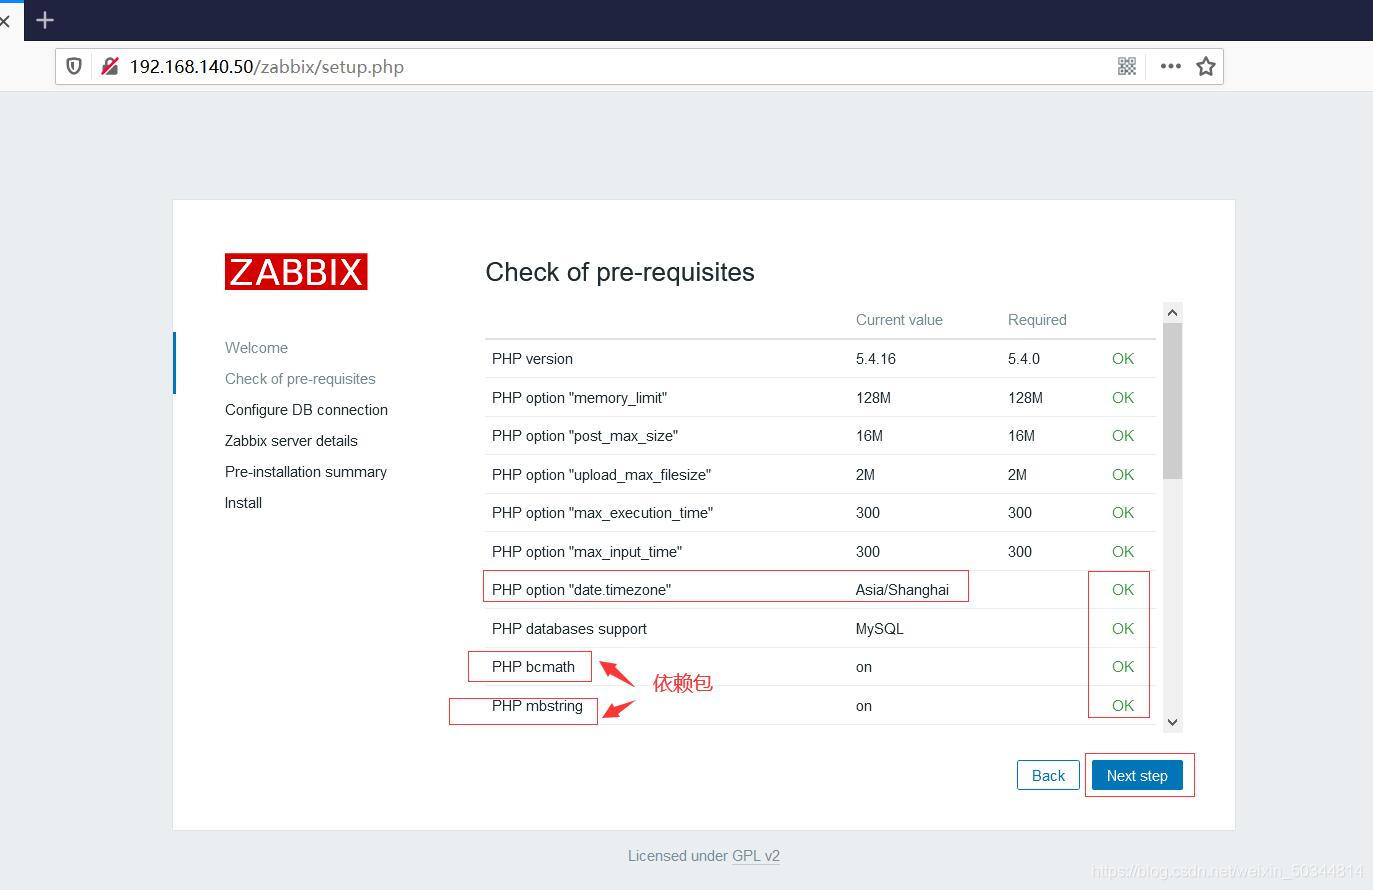
Task: Click PHP option "max_execution_time" row label
Action: [602, 513]
